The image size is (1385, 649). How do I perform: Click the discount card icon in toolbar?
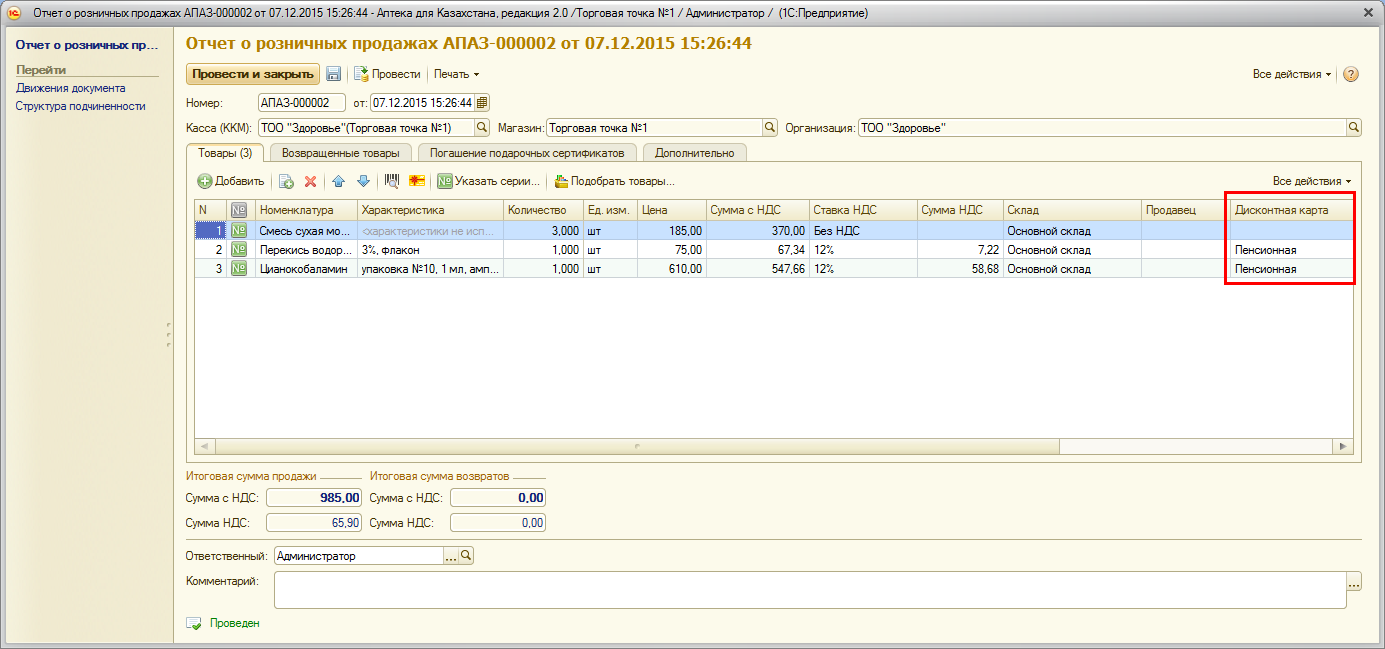[417, 181]
